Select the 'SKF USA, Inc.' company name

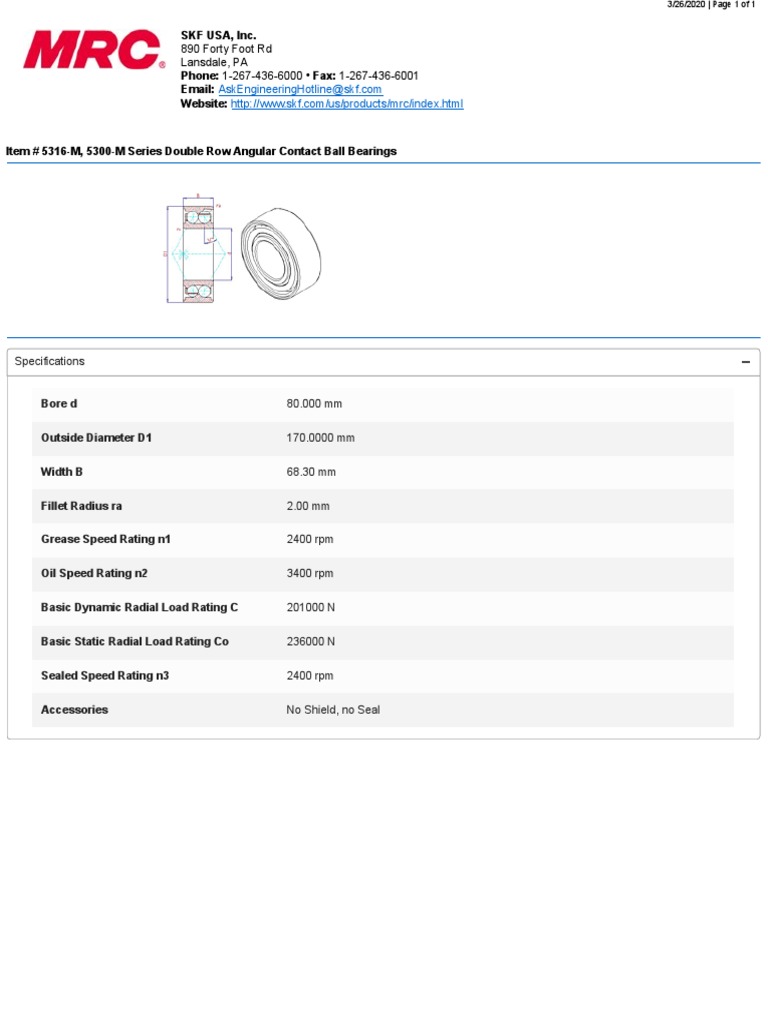pyautogui.click(x=218, y=36)
